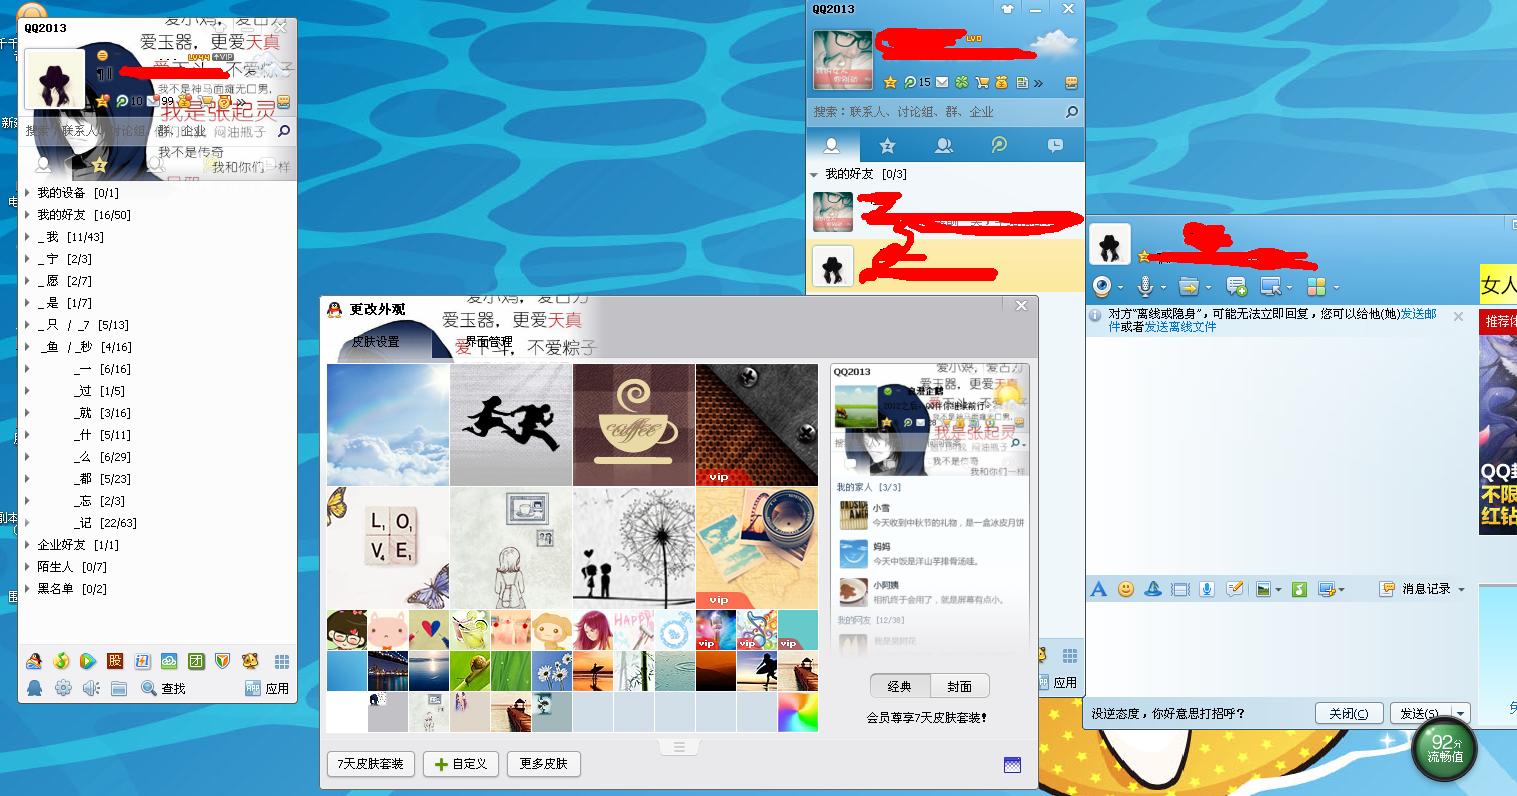Viewport: 1517px width, 796px height.
Task: Open the left panel's app grid manager icon
Action: 282,662
